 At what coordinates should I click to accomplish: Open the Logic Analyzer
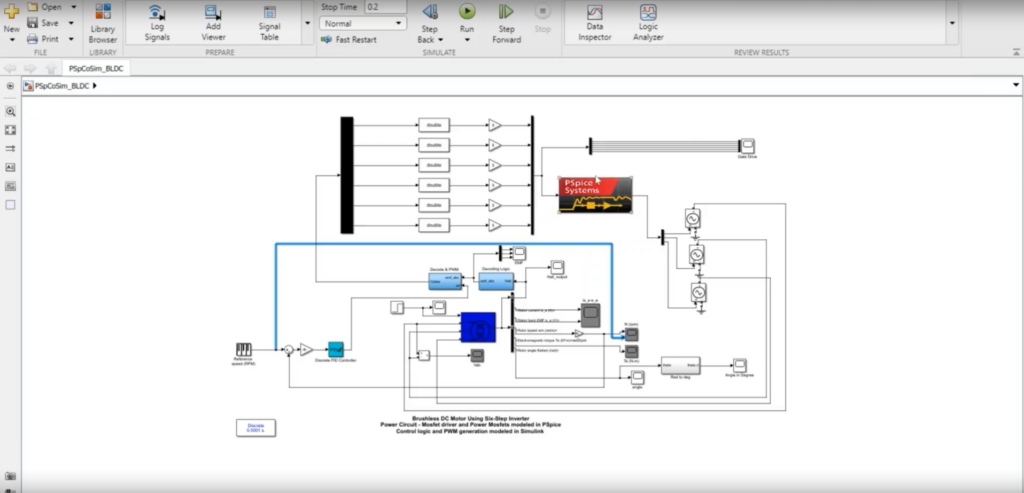click(648, 23)
